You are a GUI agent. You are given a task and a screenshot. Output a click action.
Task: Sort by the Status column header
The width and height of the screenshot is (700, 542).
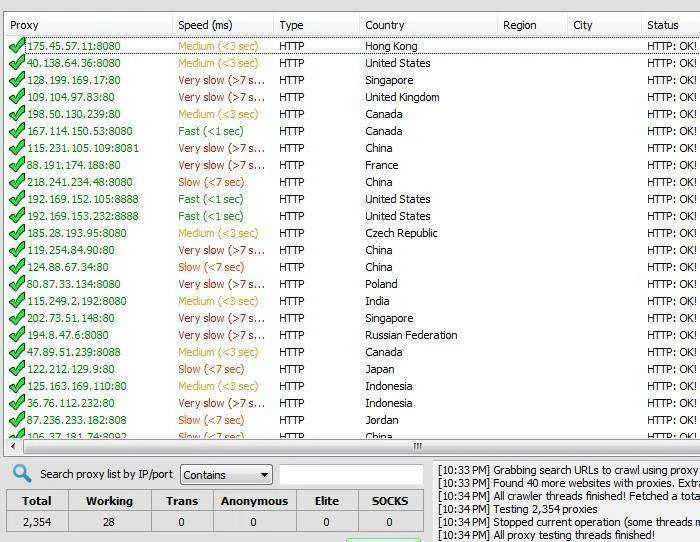(x=671, y=25)
